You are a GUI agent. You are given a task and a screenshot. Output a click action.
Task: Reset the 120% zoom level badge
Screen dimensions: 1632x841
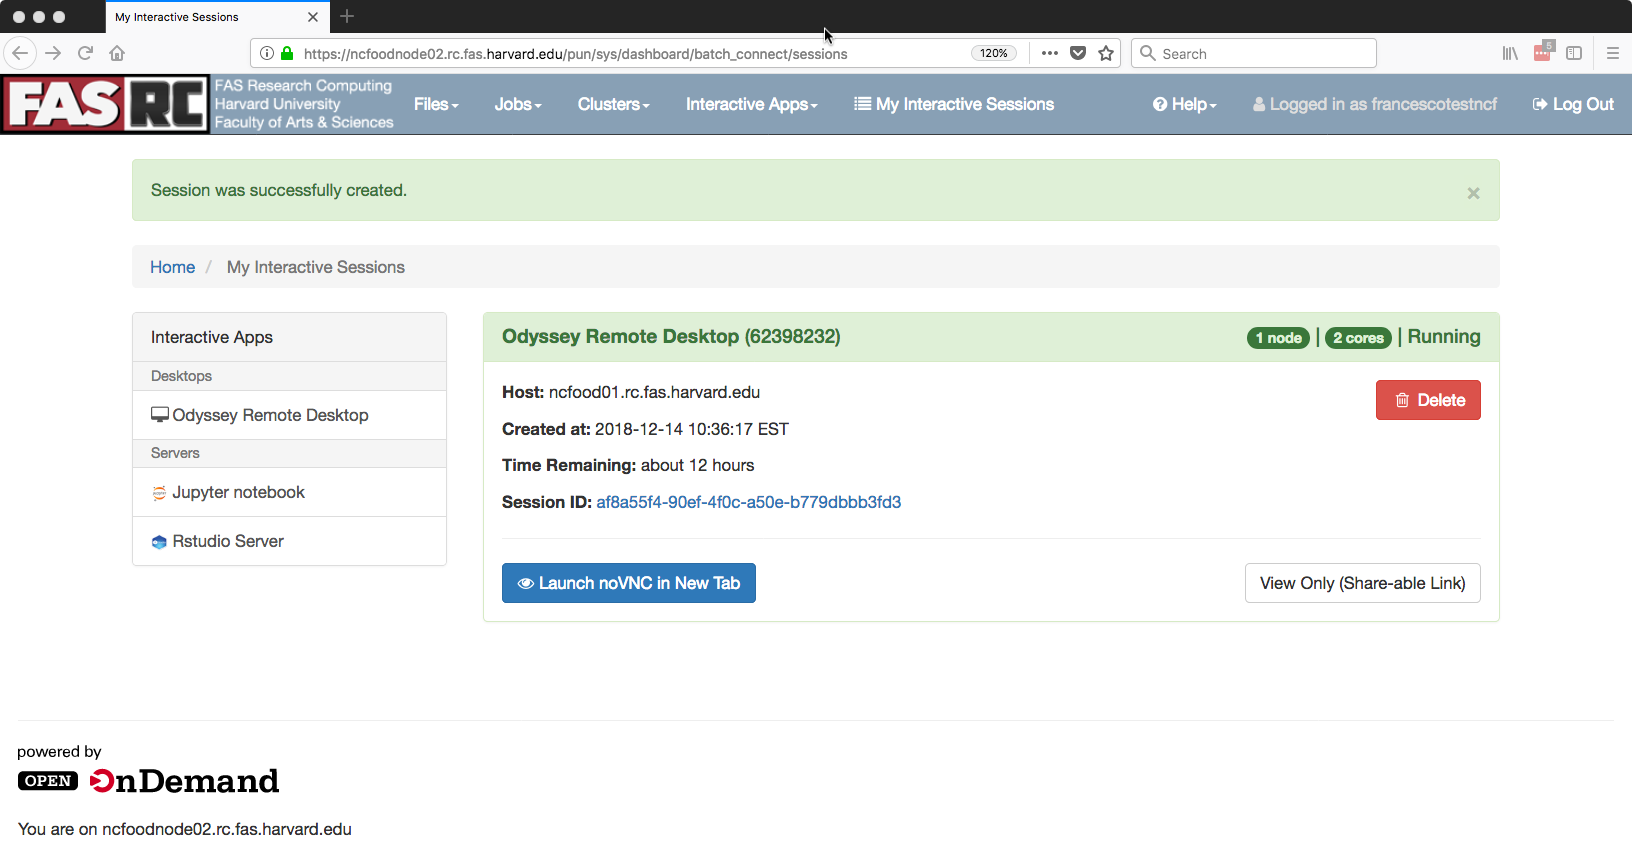[993, 53]
